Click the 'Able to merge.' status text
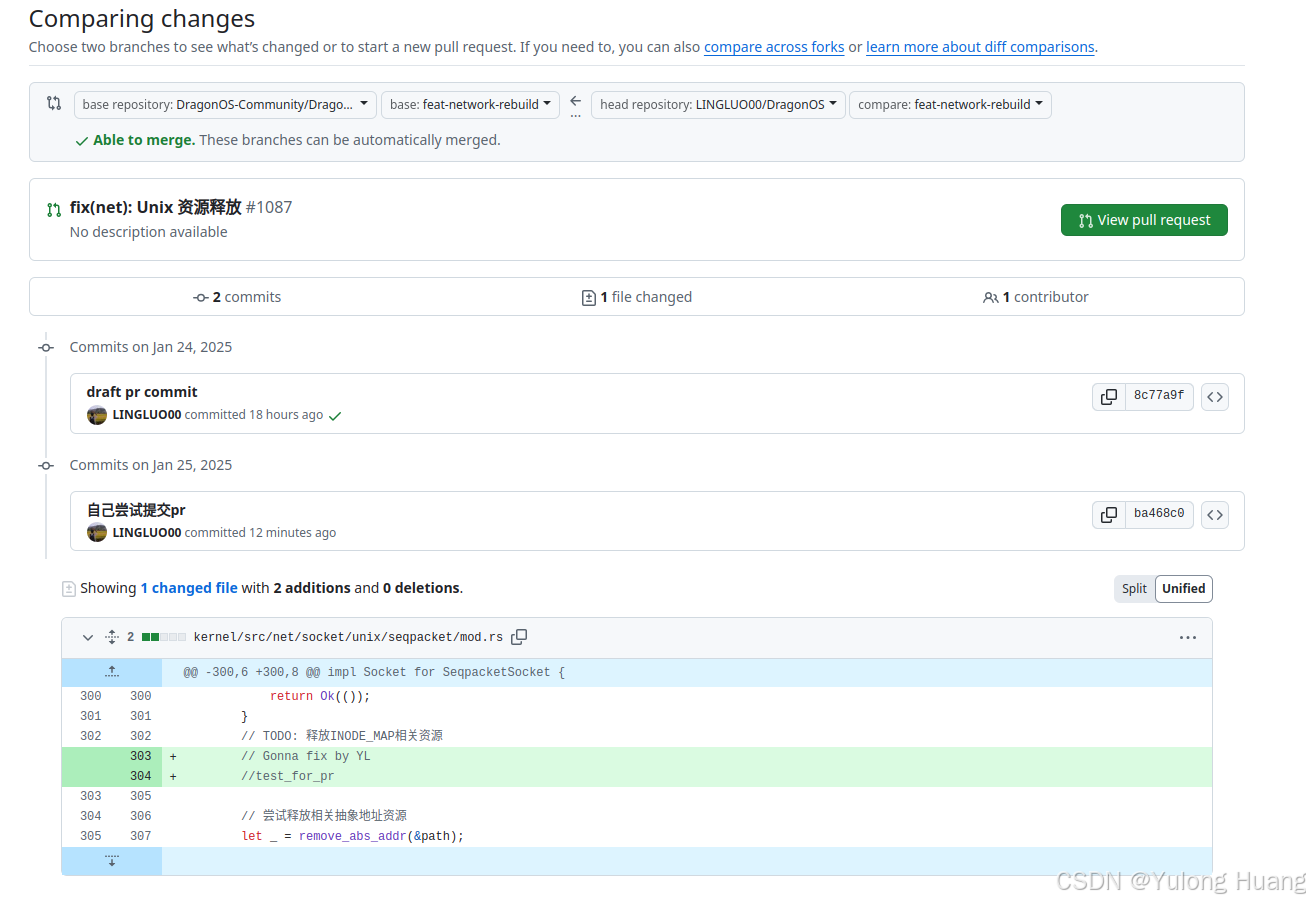The height and width of the screenshot is (903, 1310). tap(144, 140)
